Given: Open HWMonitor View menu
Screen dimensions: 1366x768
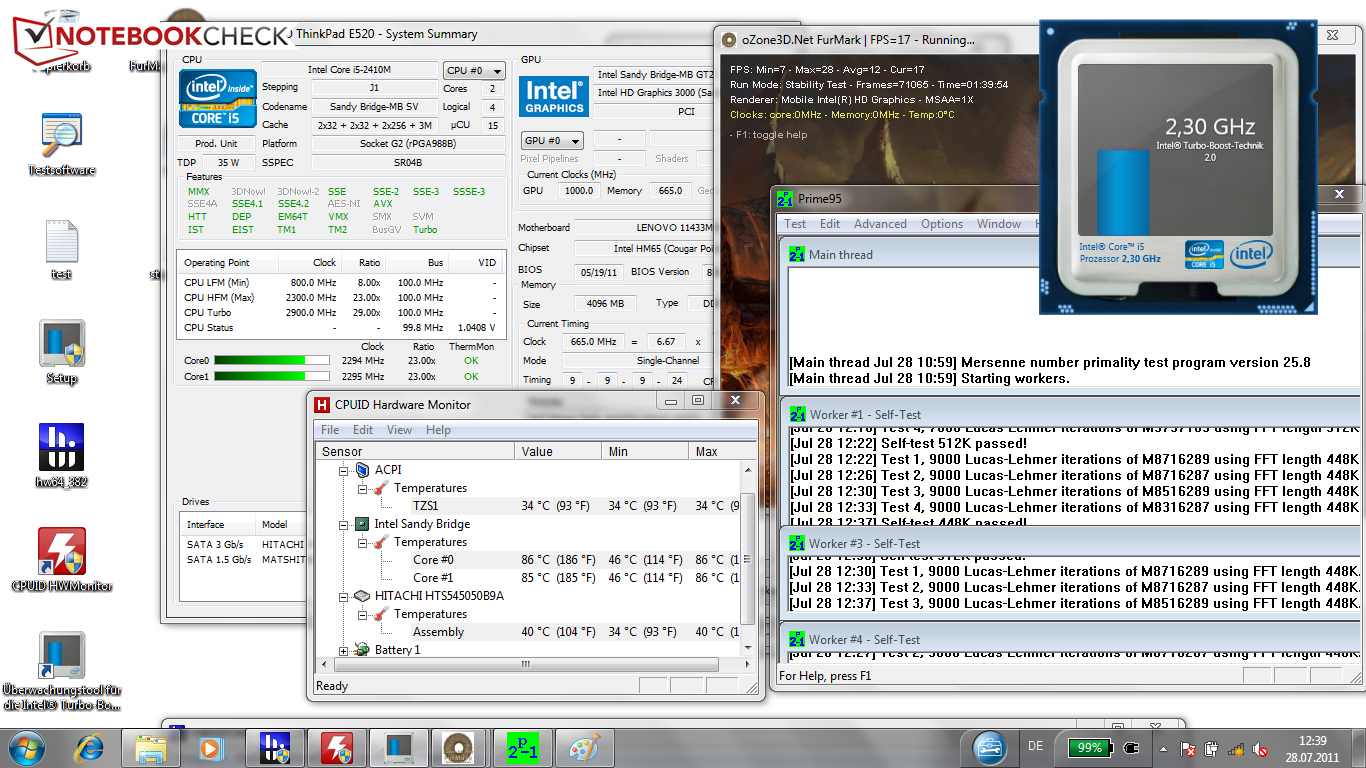Looking at the screenshot, I should pos(399,430).
